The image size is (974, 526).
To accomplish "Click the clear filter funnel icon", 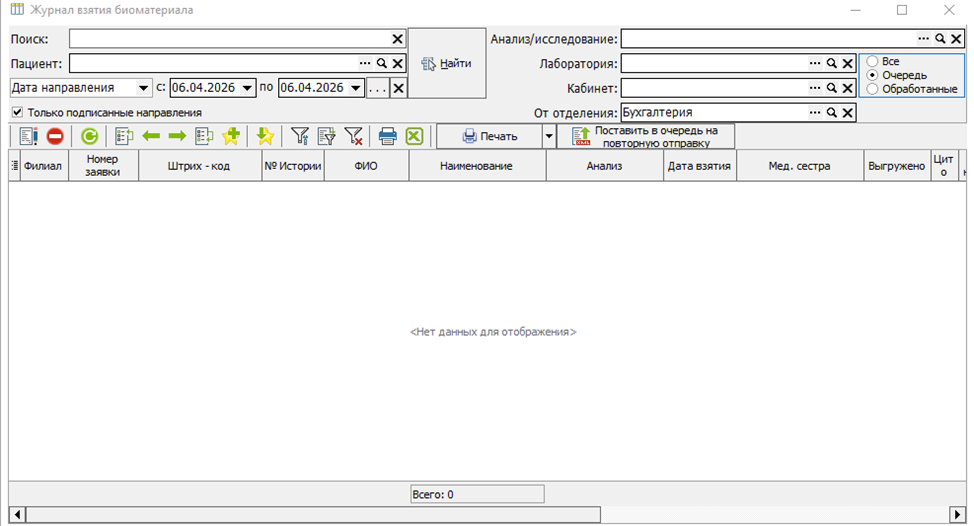I will coord(353,137).
